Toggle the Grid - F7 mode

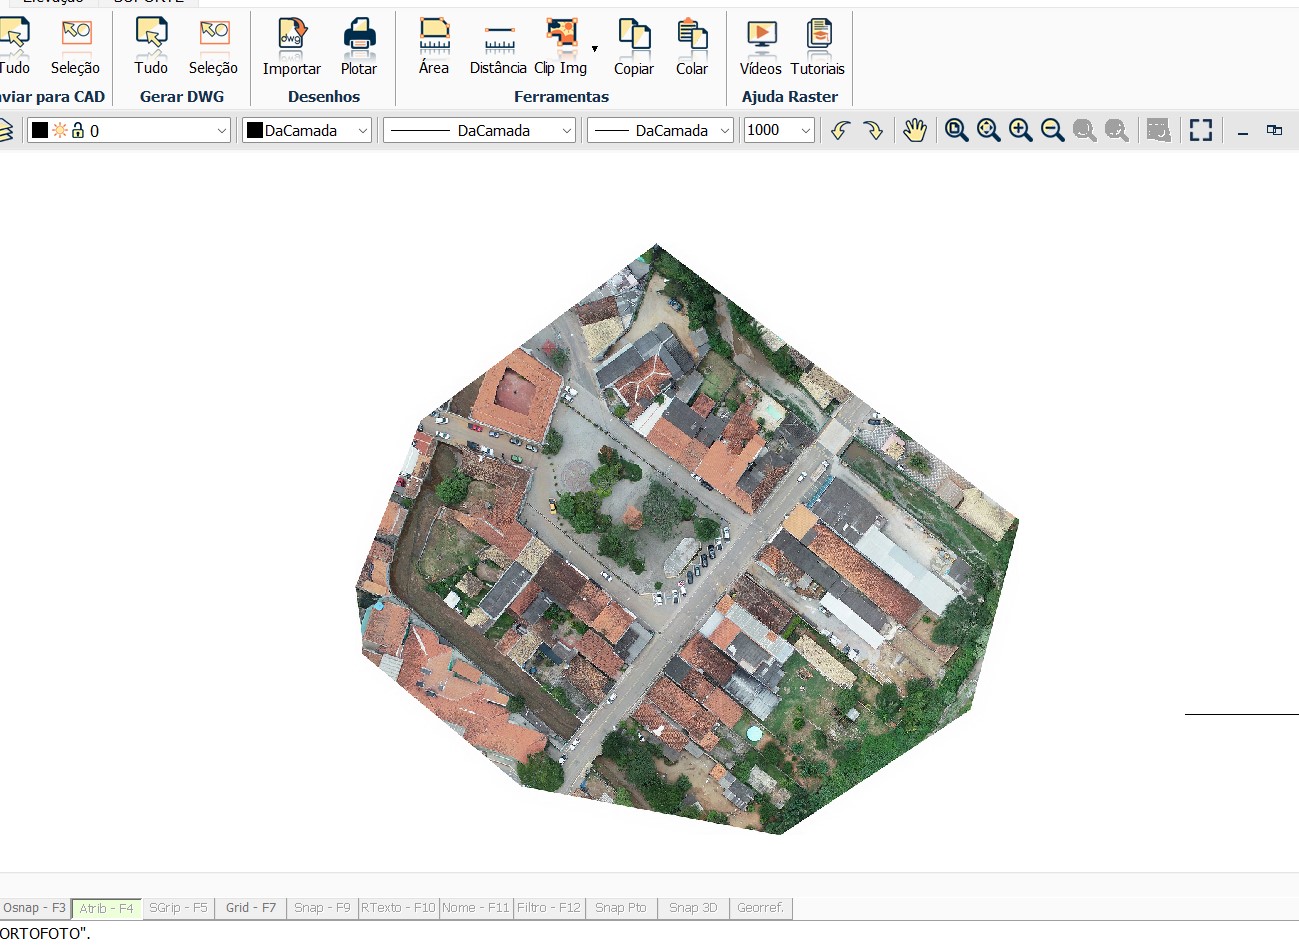tap(250, 907)
